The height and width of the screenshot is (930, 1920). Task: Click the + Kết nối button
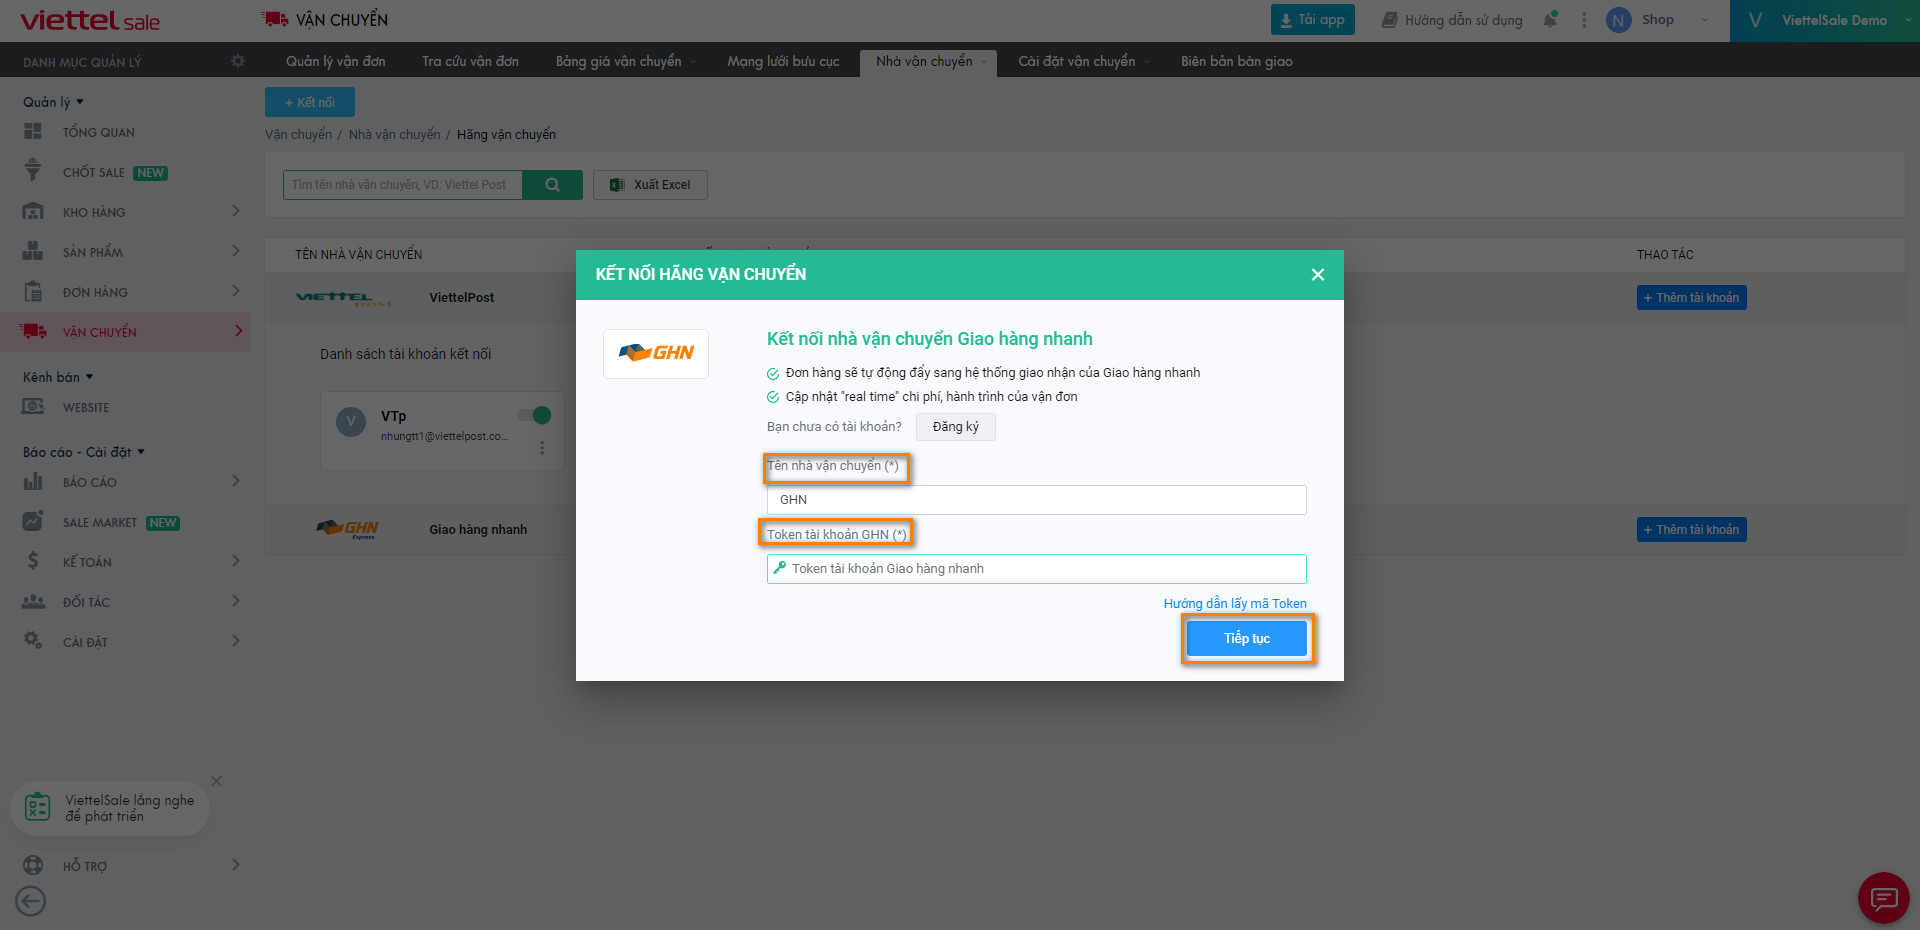point(310,102)
